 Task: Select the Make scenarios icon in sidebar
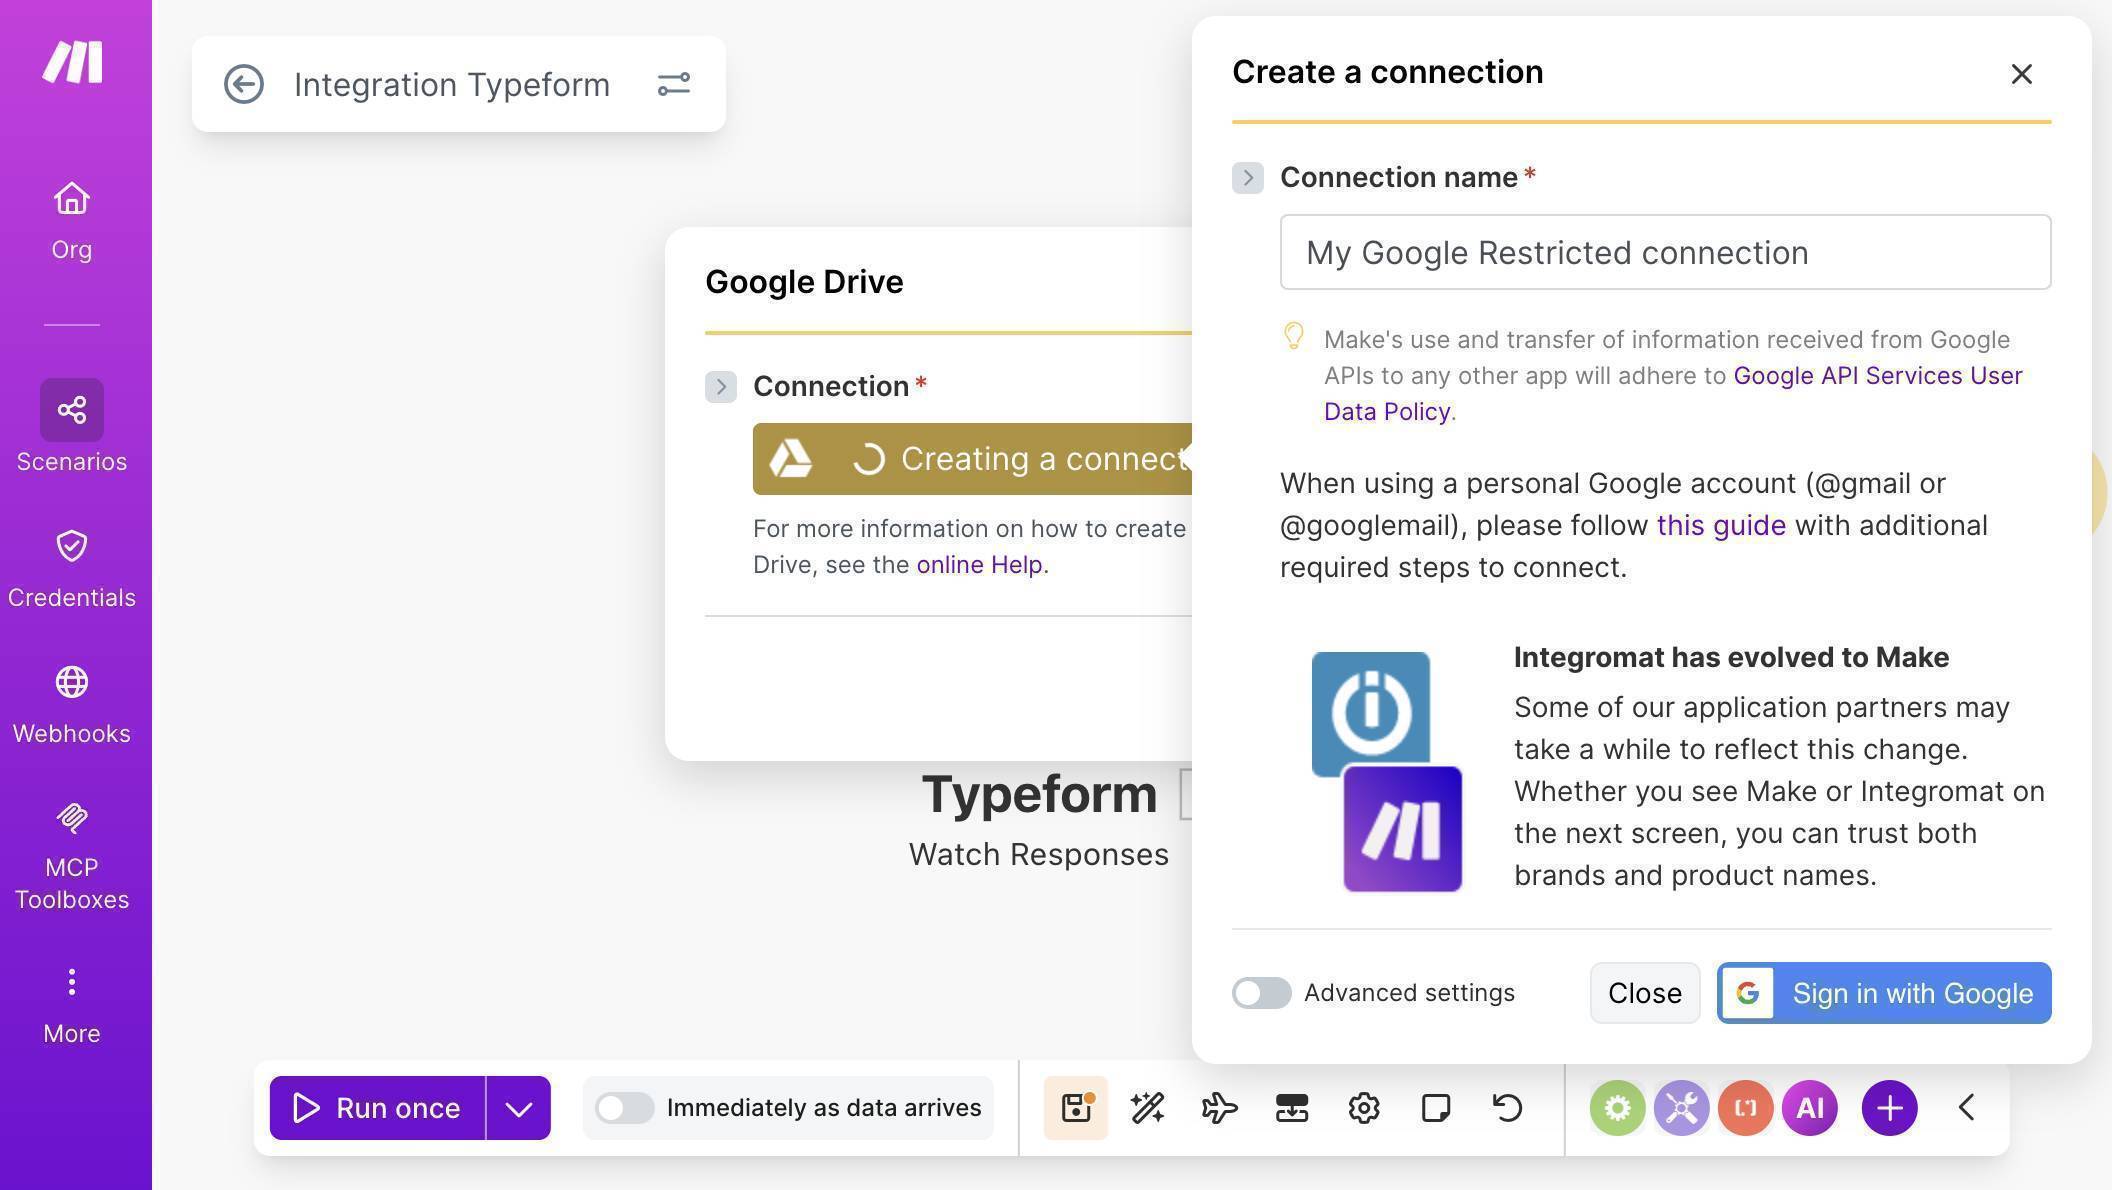(71, 410)
